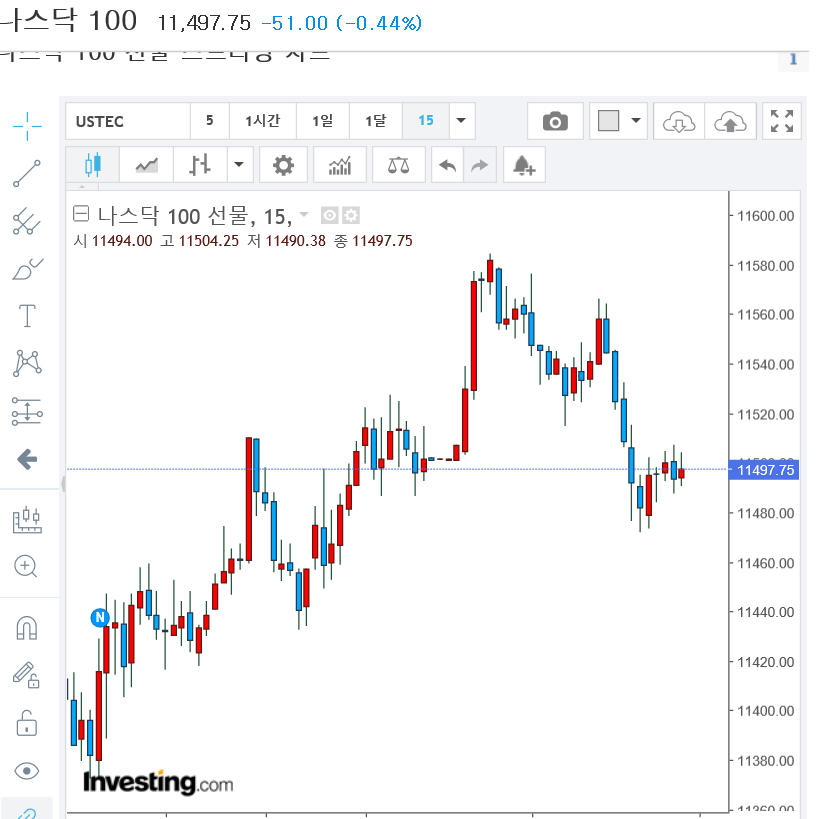Select area line chart style
The width and height of the screenshot is (818, 819).
[x=146, y=165]
